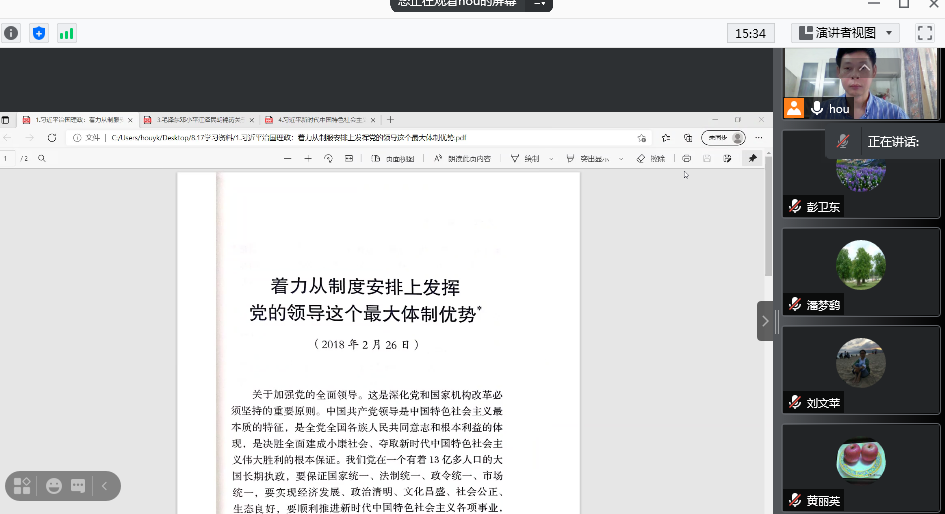Open the chat bubble icon
Image resolution: width=945 pixels, height=514 pixels.
[78, 486]
